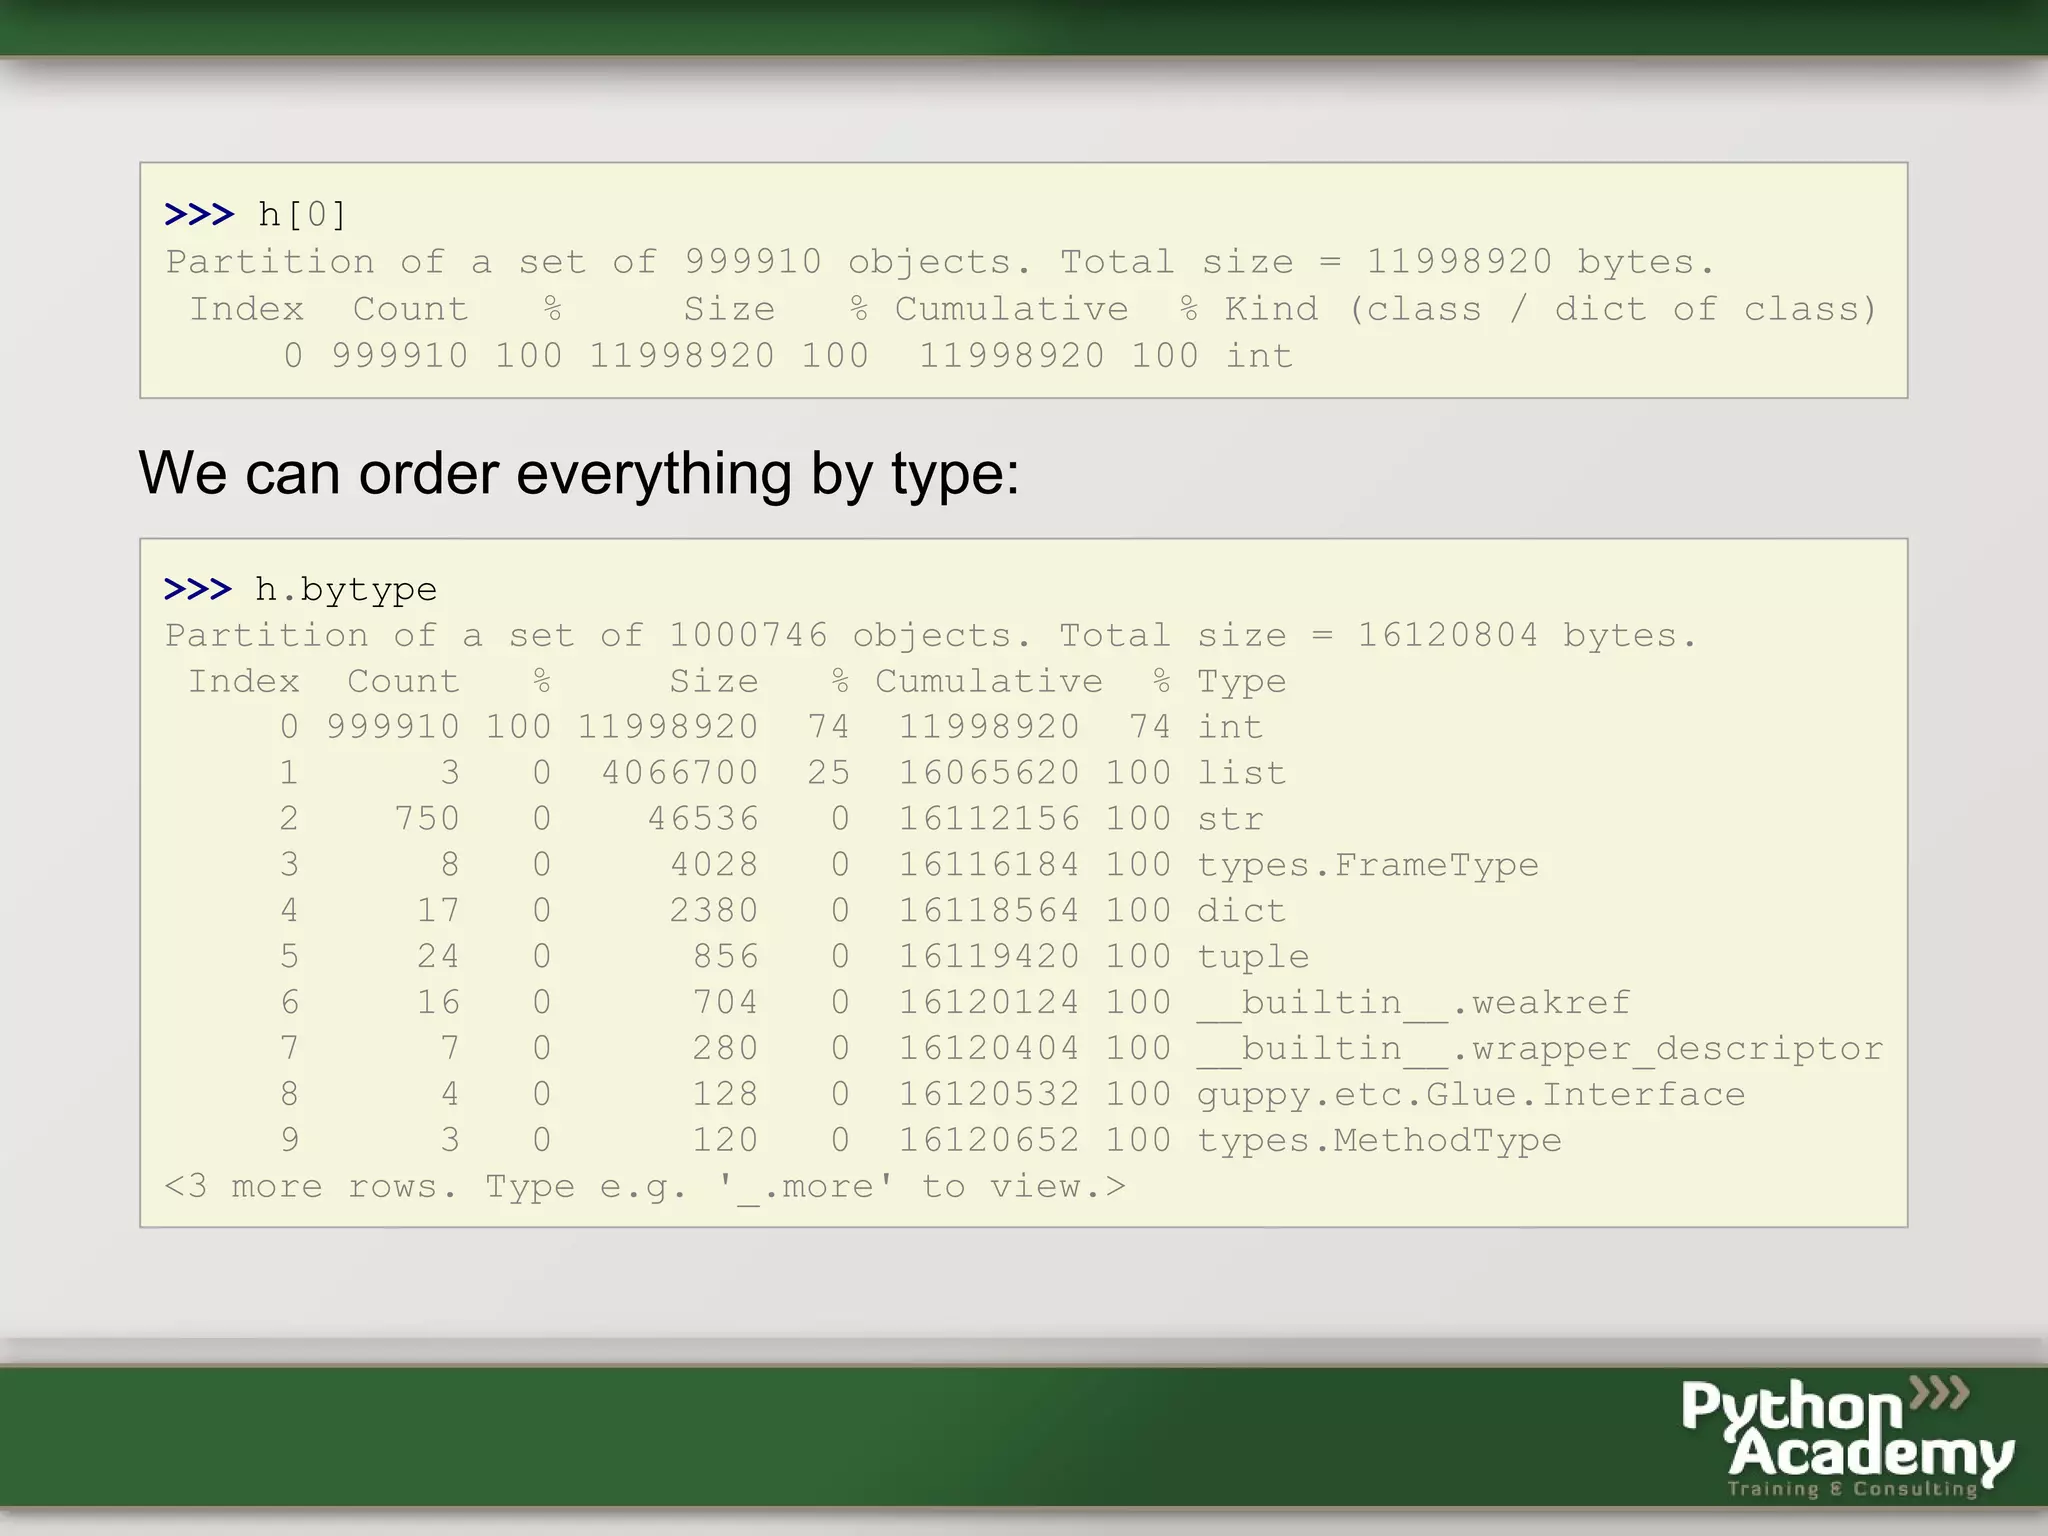Click the cumulative value 16120404

point(989,1048)
